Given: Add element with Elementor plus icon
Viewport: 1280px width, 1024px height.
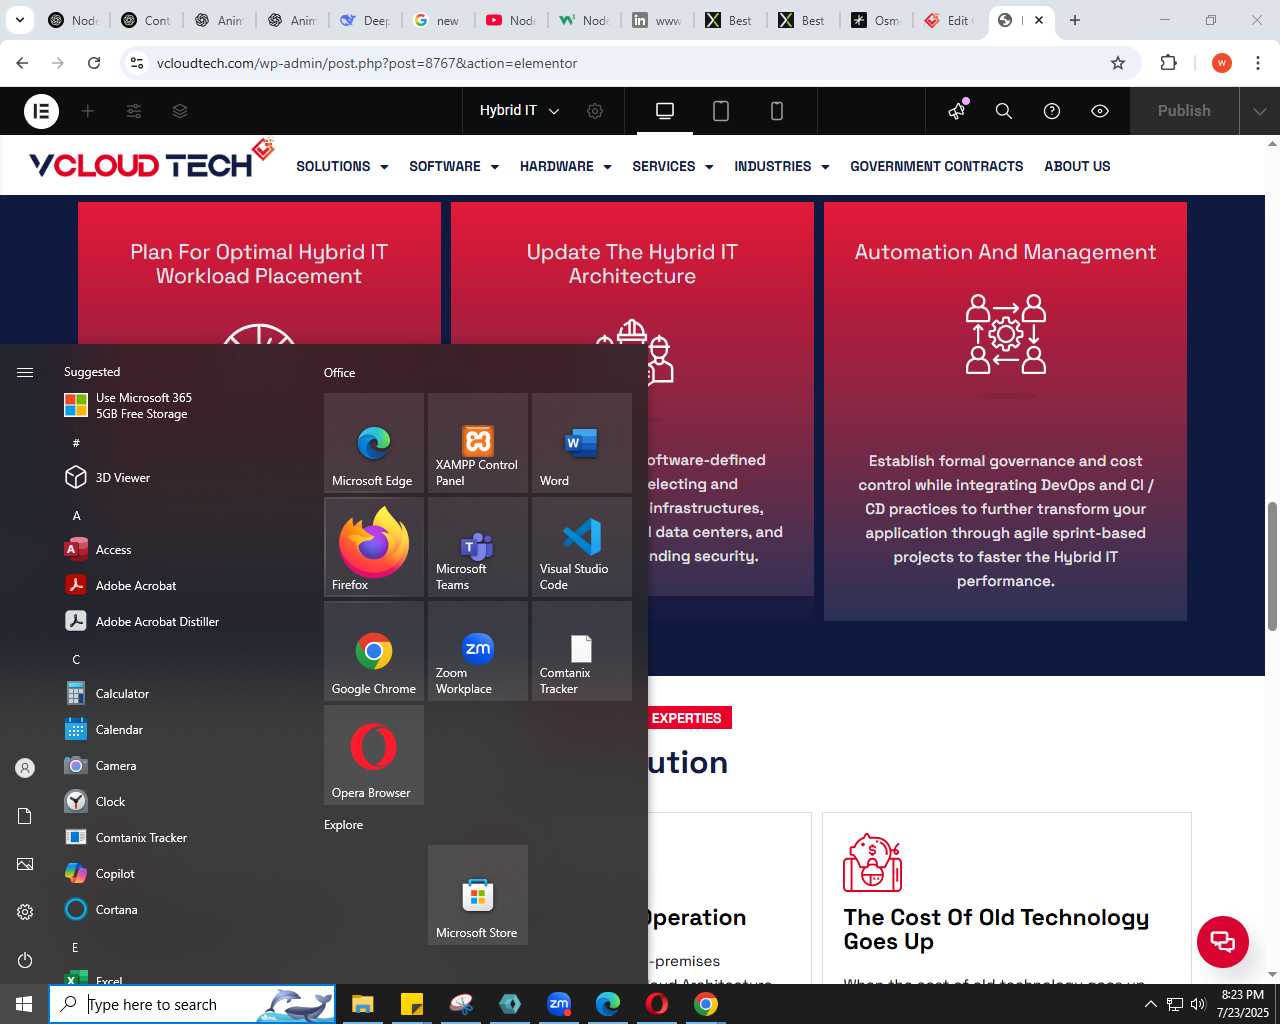Looking at the screenshot, I should (x=88, y=111).
